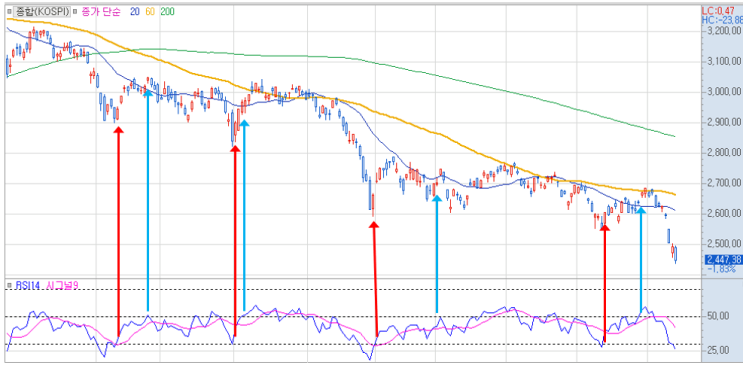Screen dimensions: 743x365
Task: Click the current price tag 2,447.38
Action: click(724, 259)
